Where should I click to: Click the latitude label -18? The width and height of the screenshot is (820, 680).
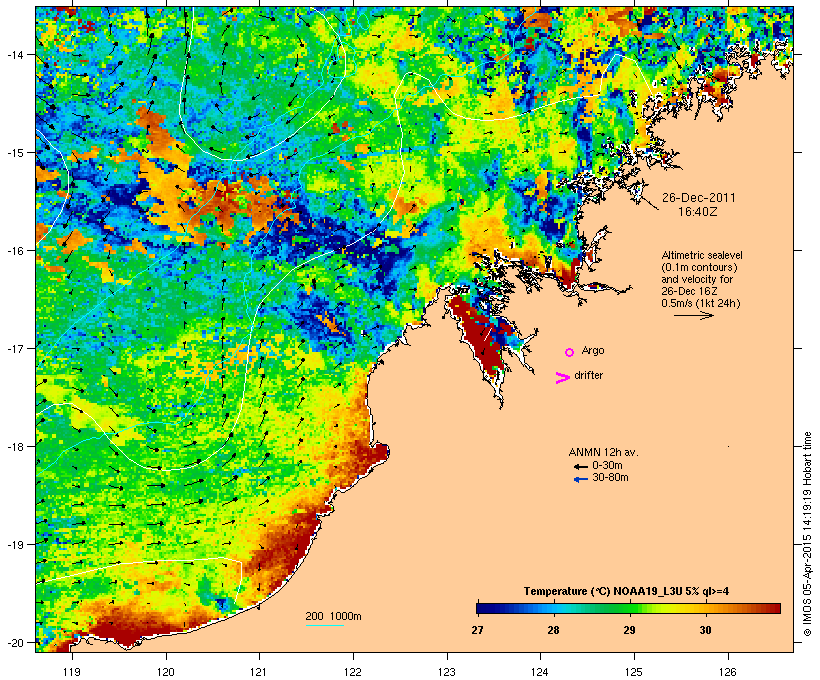(x=14, y=447)
